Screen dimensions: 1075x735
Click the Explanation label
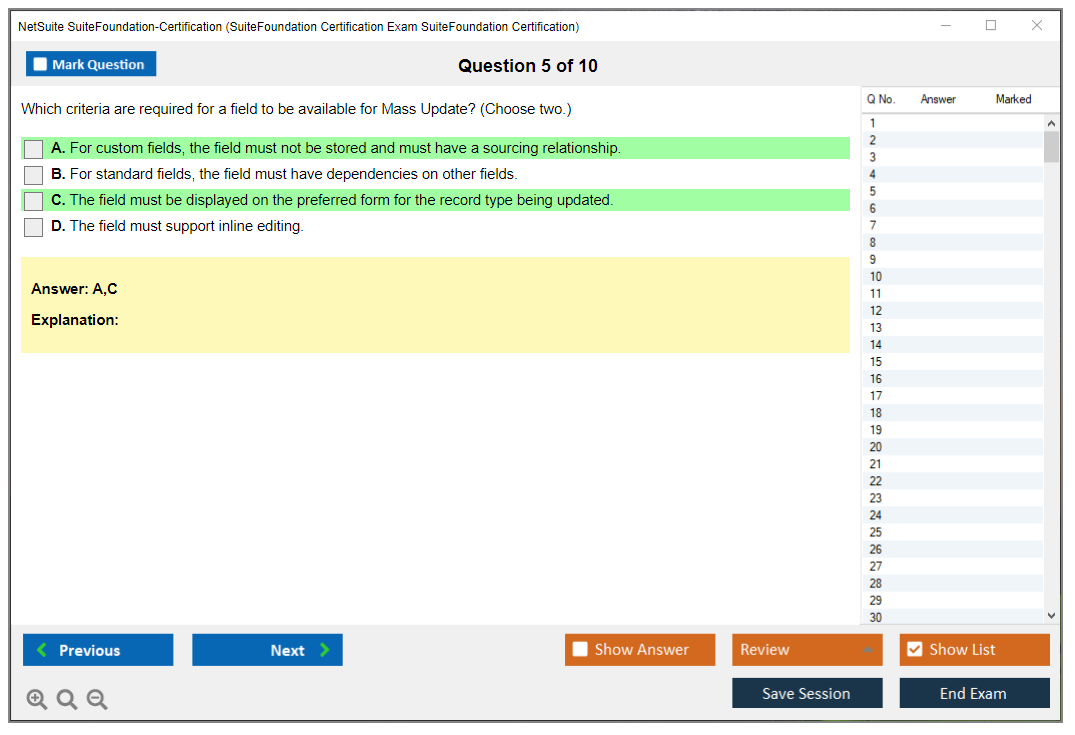point(75,320)
